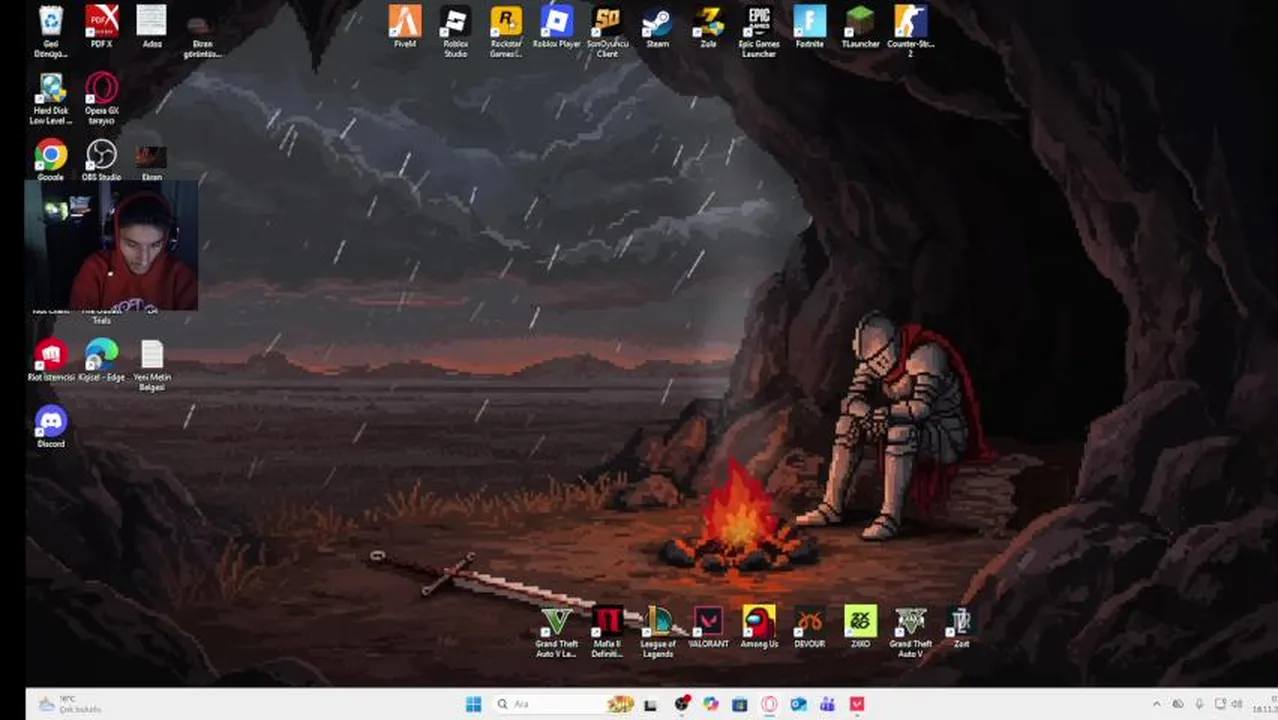Open Google Chrome desktop shortcut

click(x=51, y=160)
